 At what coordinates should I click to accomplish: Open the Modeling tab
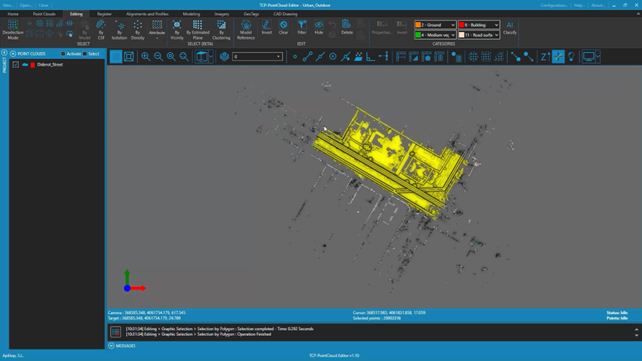(191, 14)
